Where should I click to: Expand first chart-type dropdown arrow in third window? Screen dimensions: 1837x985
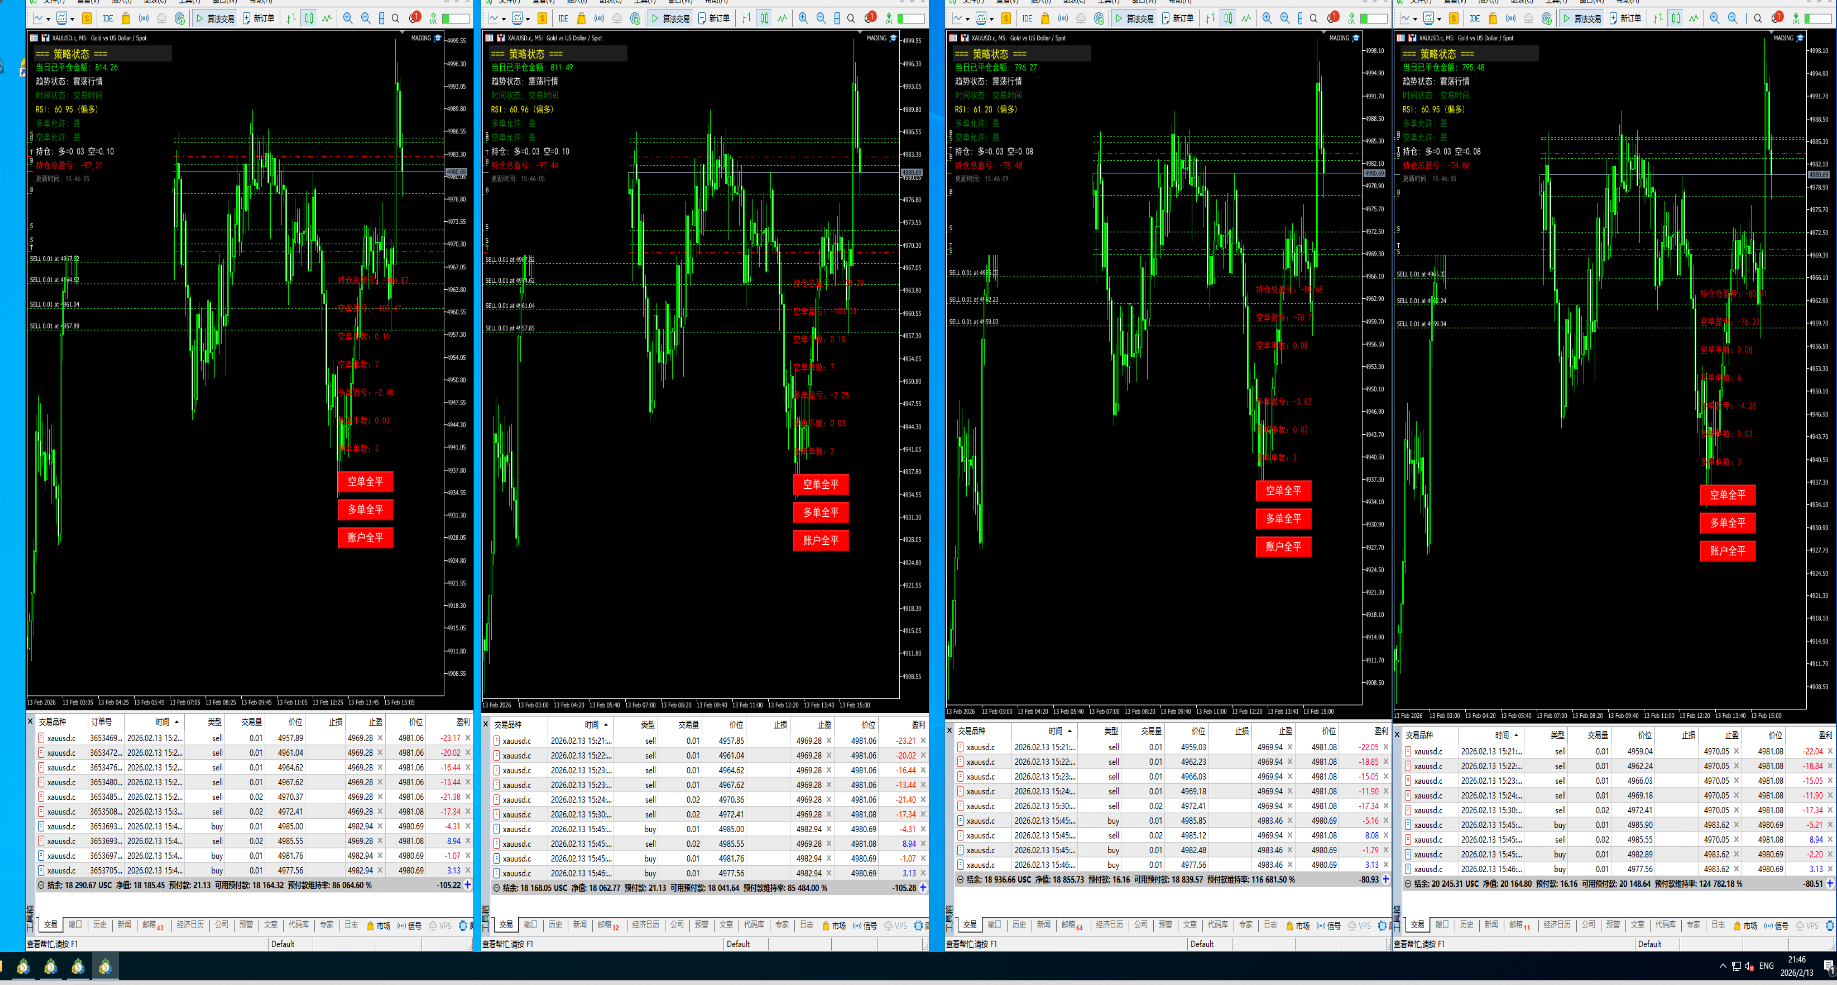tap(968, 19)
